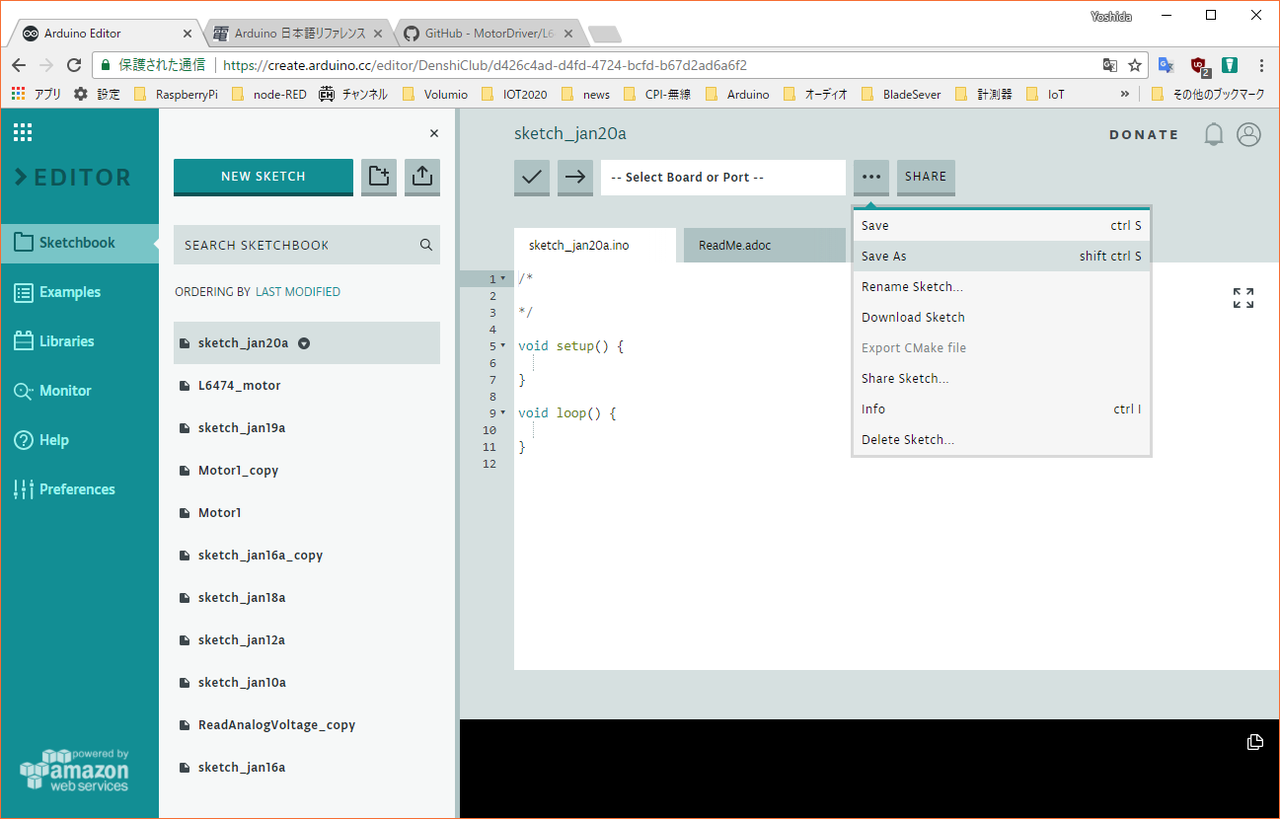1280x819 pixels.
Task: Click the copy console output icon
Action: [x=1255, y=742]
